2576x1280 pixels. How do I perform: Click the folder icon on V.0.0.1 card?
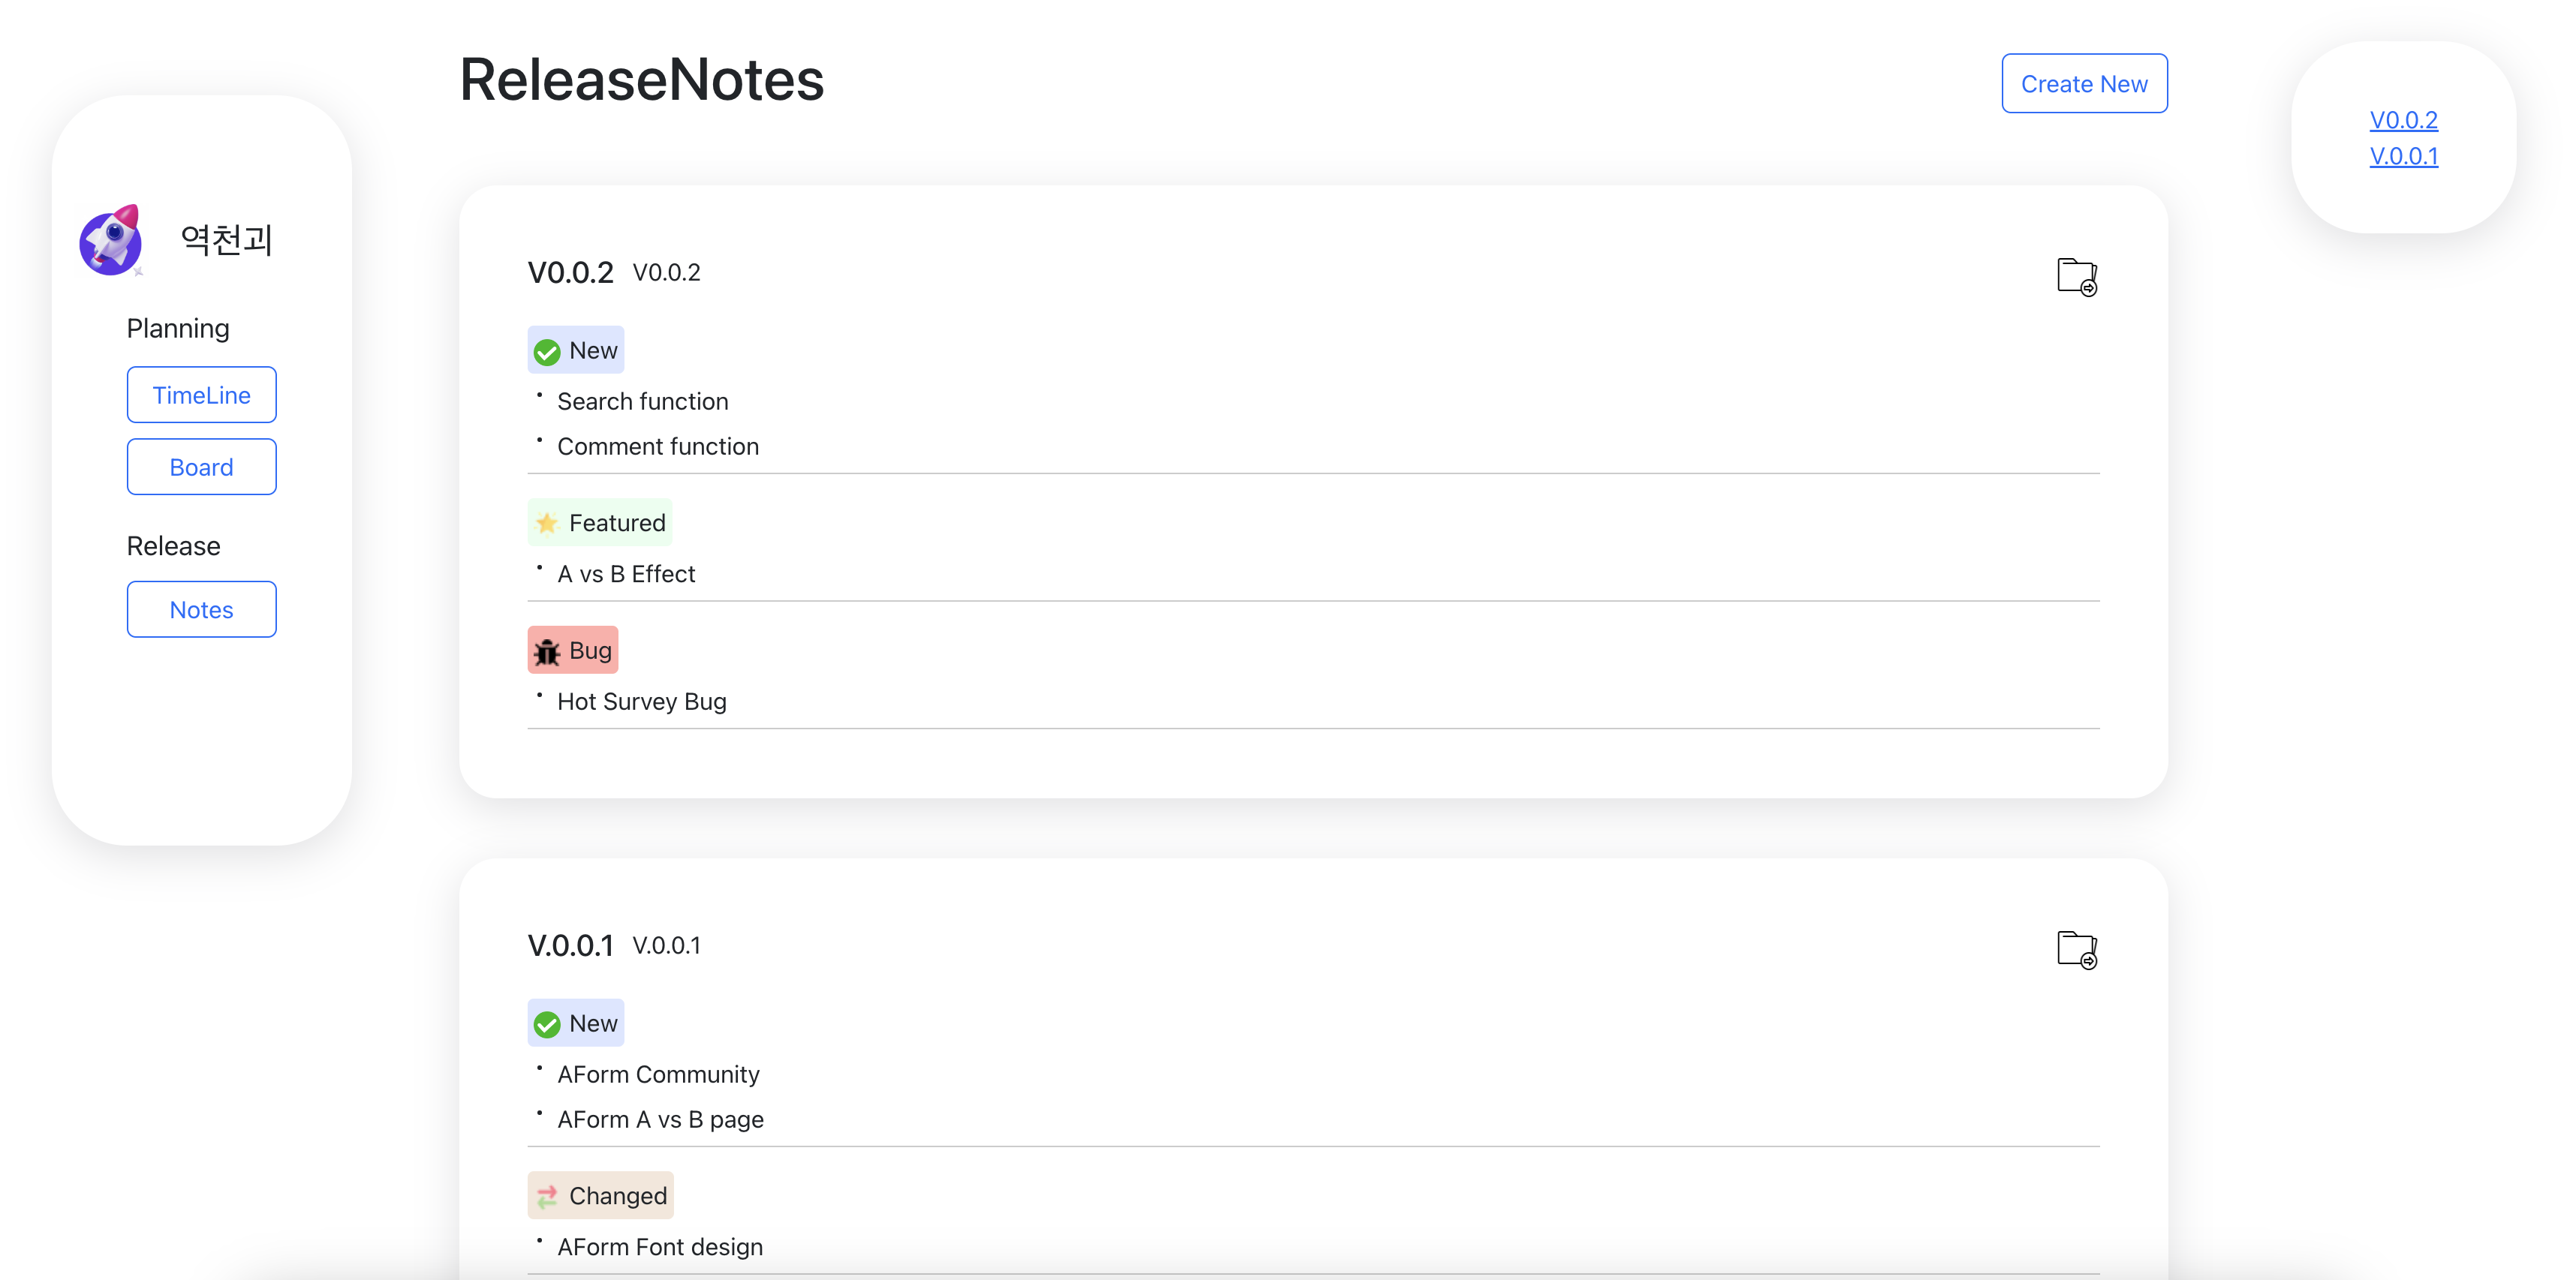2076,949
